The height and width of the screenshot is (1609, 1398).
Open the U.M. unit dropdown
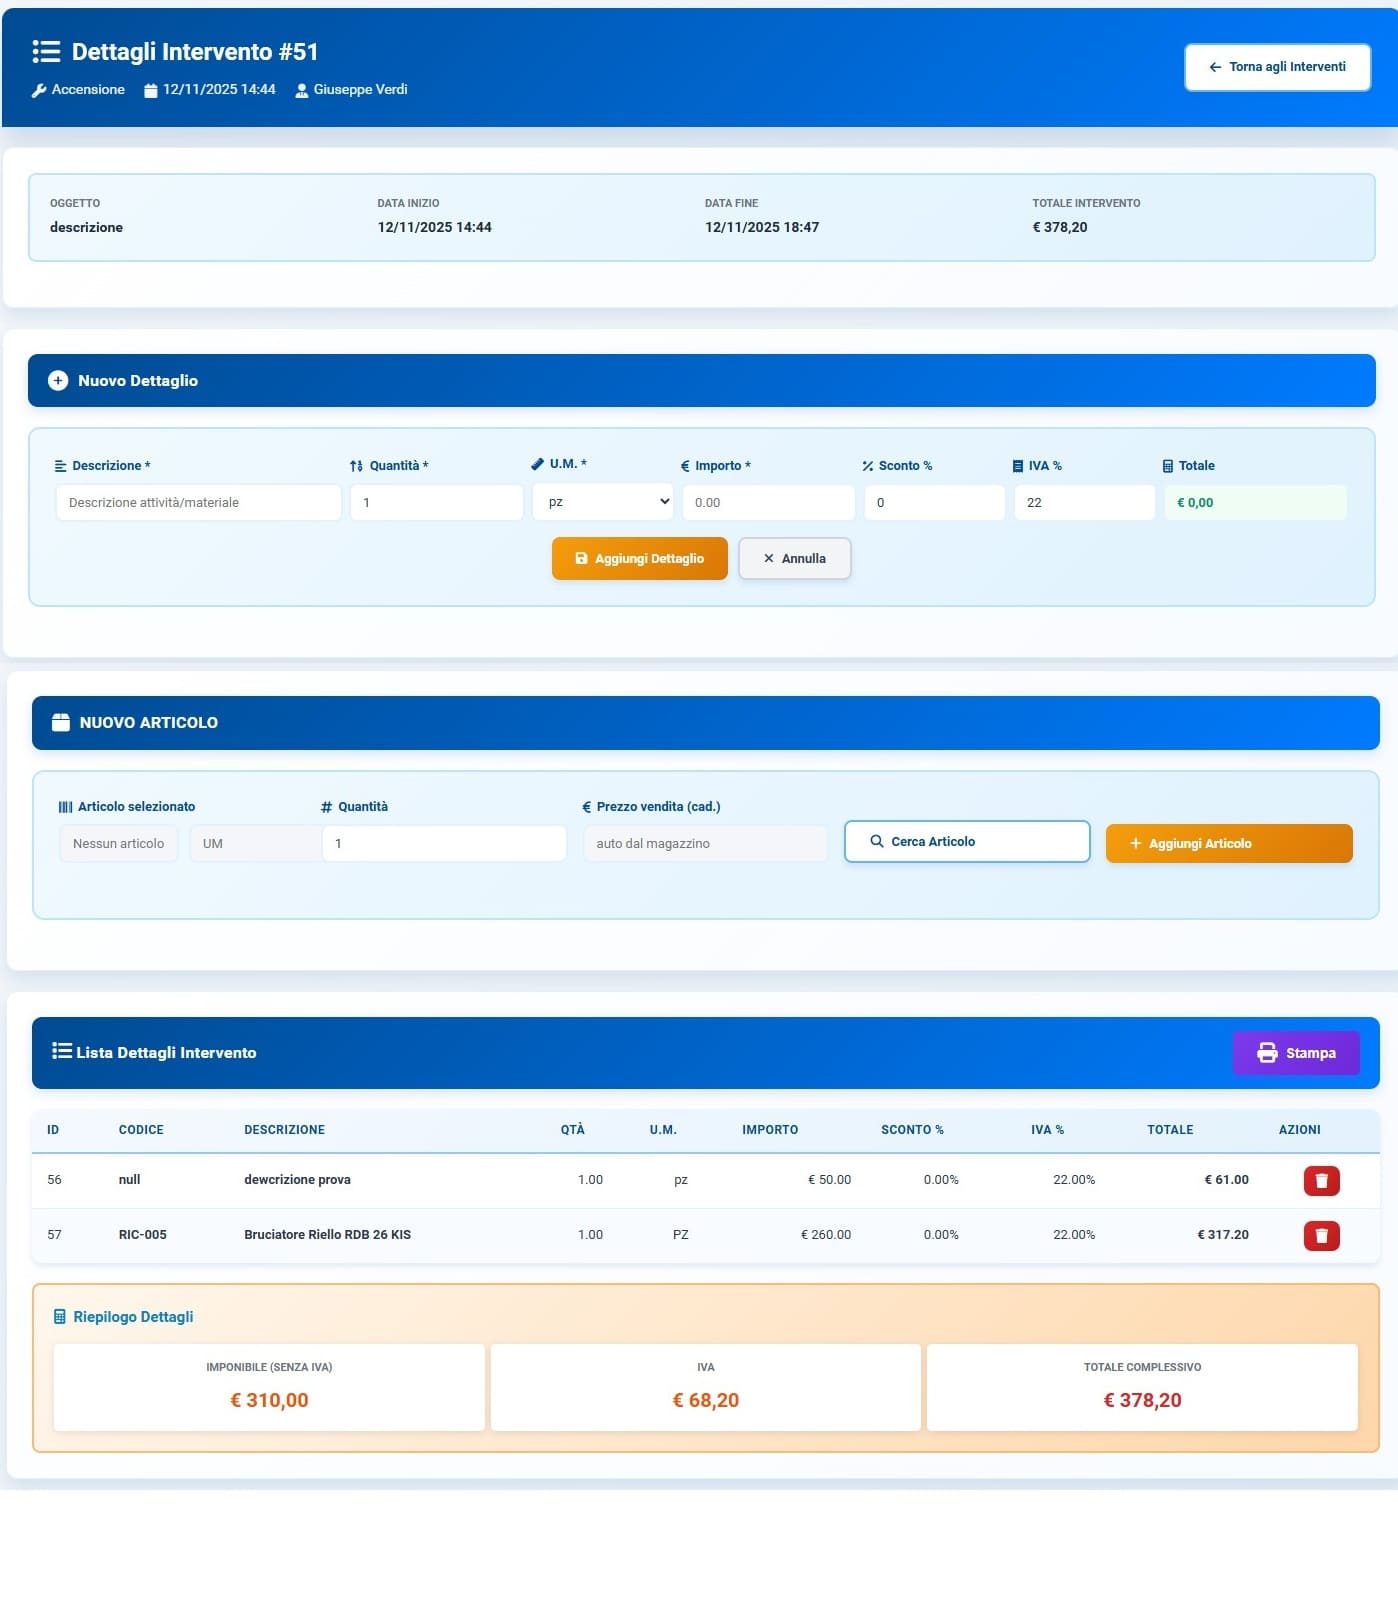click(602, 502)
